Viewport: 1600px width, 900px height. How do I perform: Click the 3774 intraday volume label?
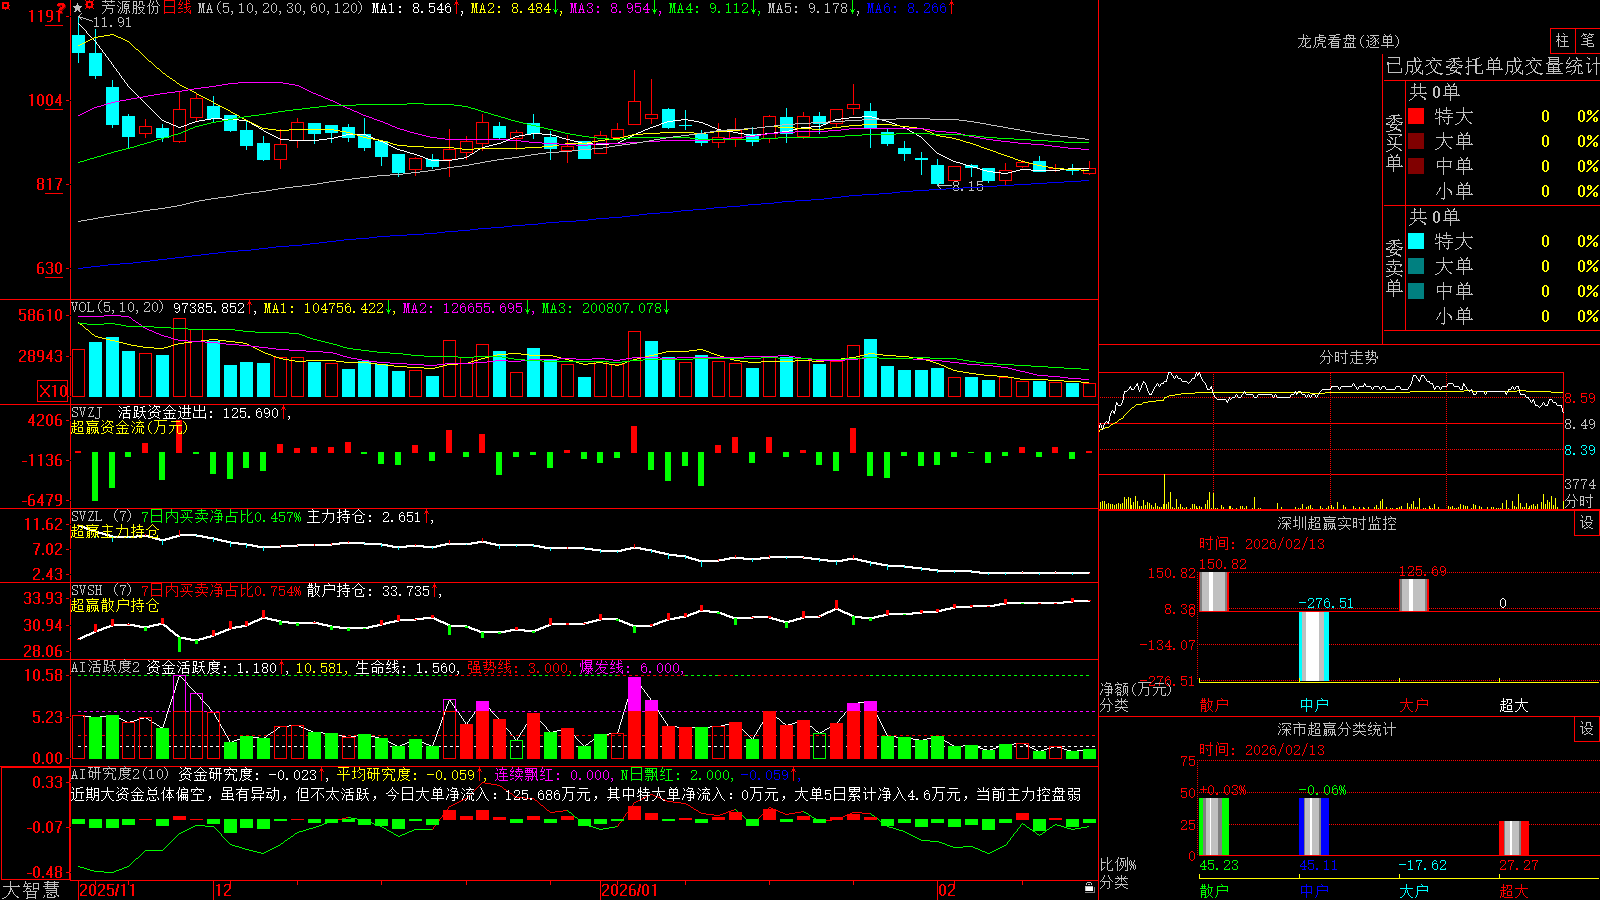tap(1580, 484)
